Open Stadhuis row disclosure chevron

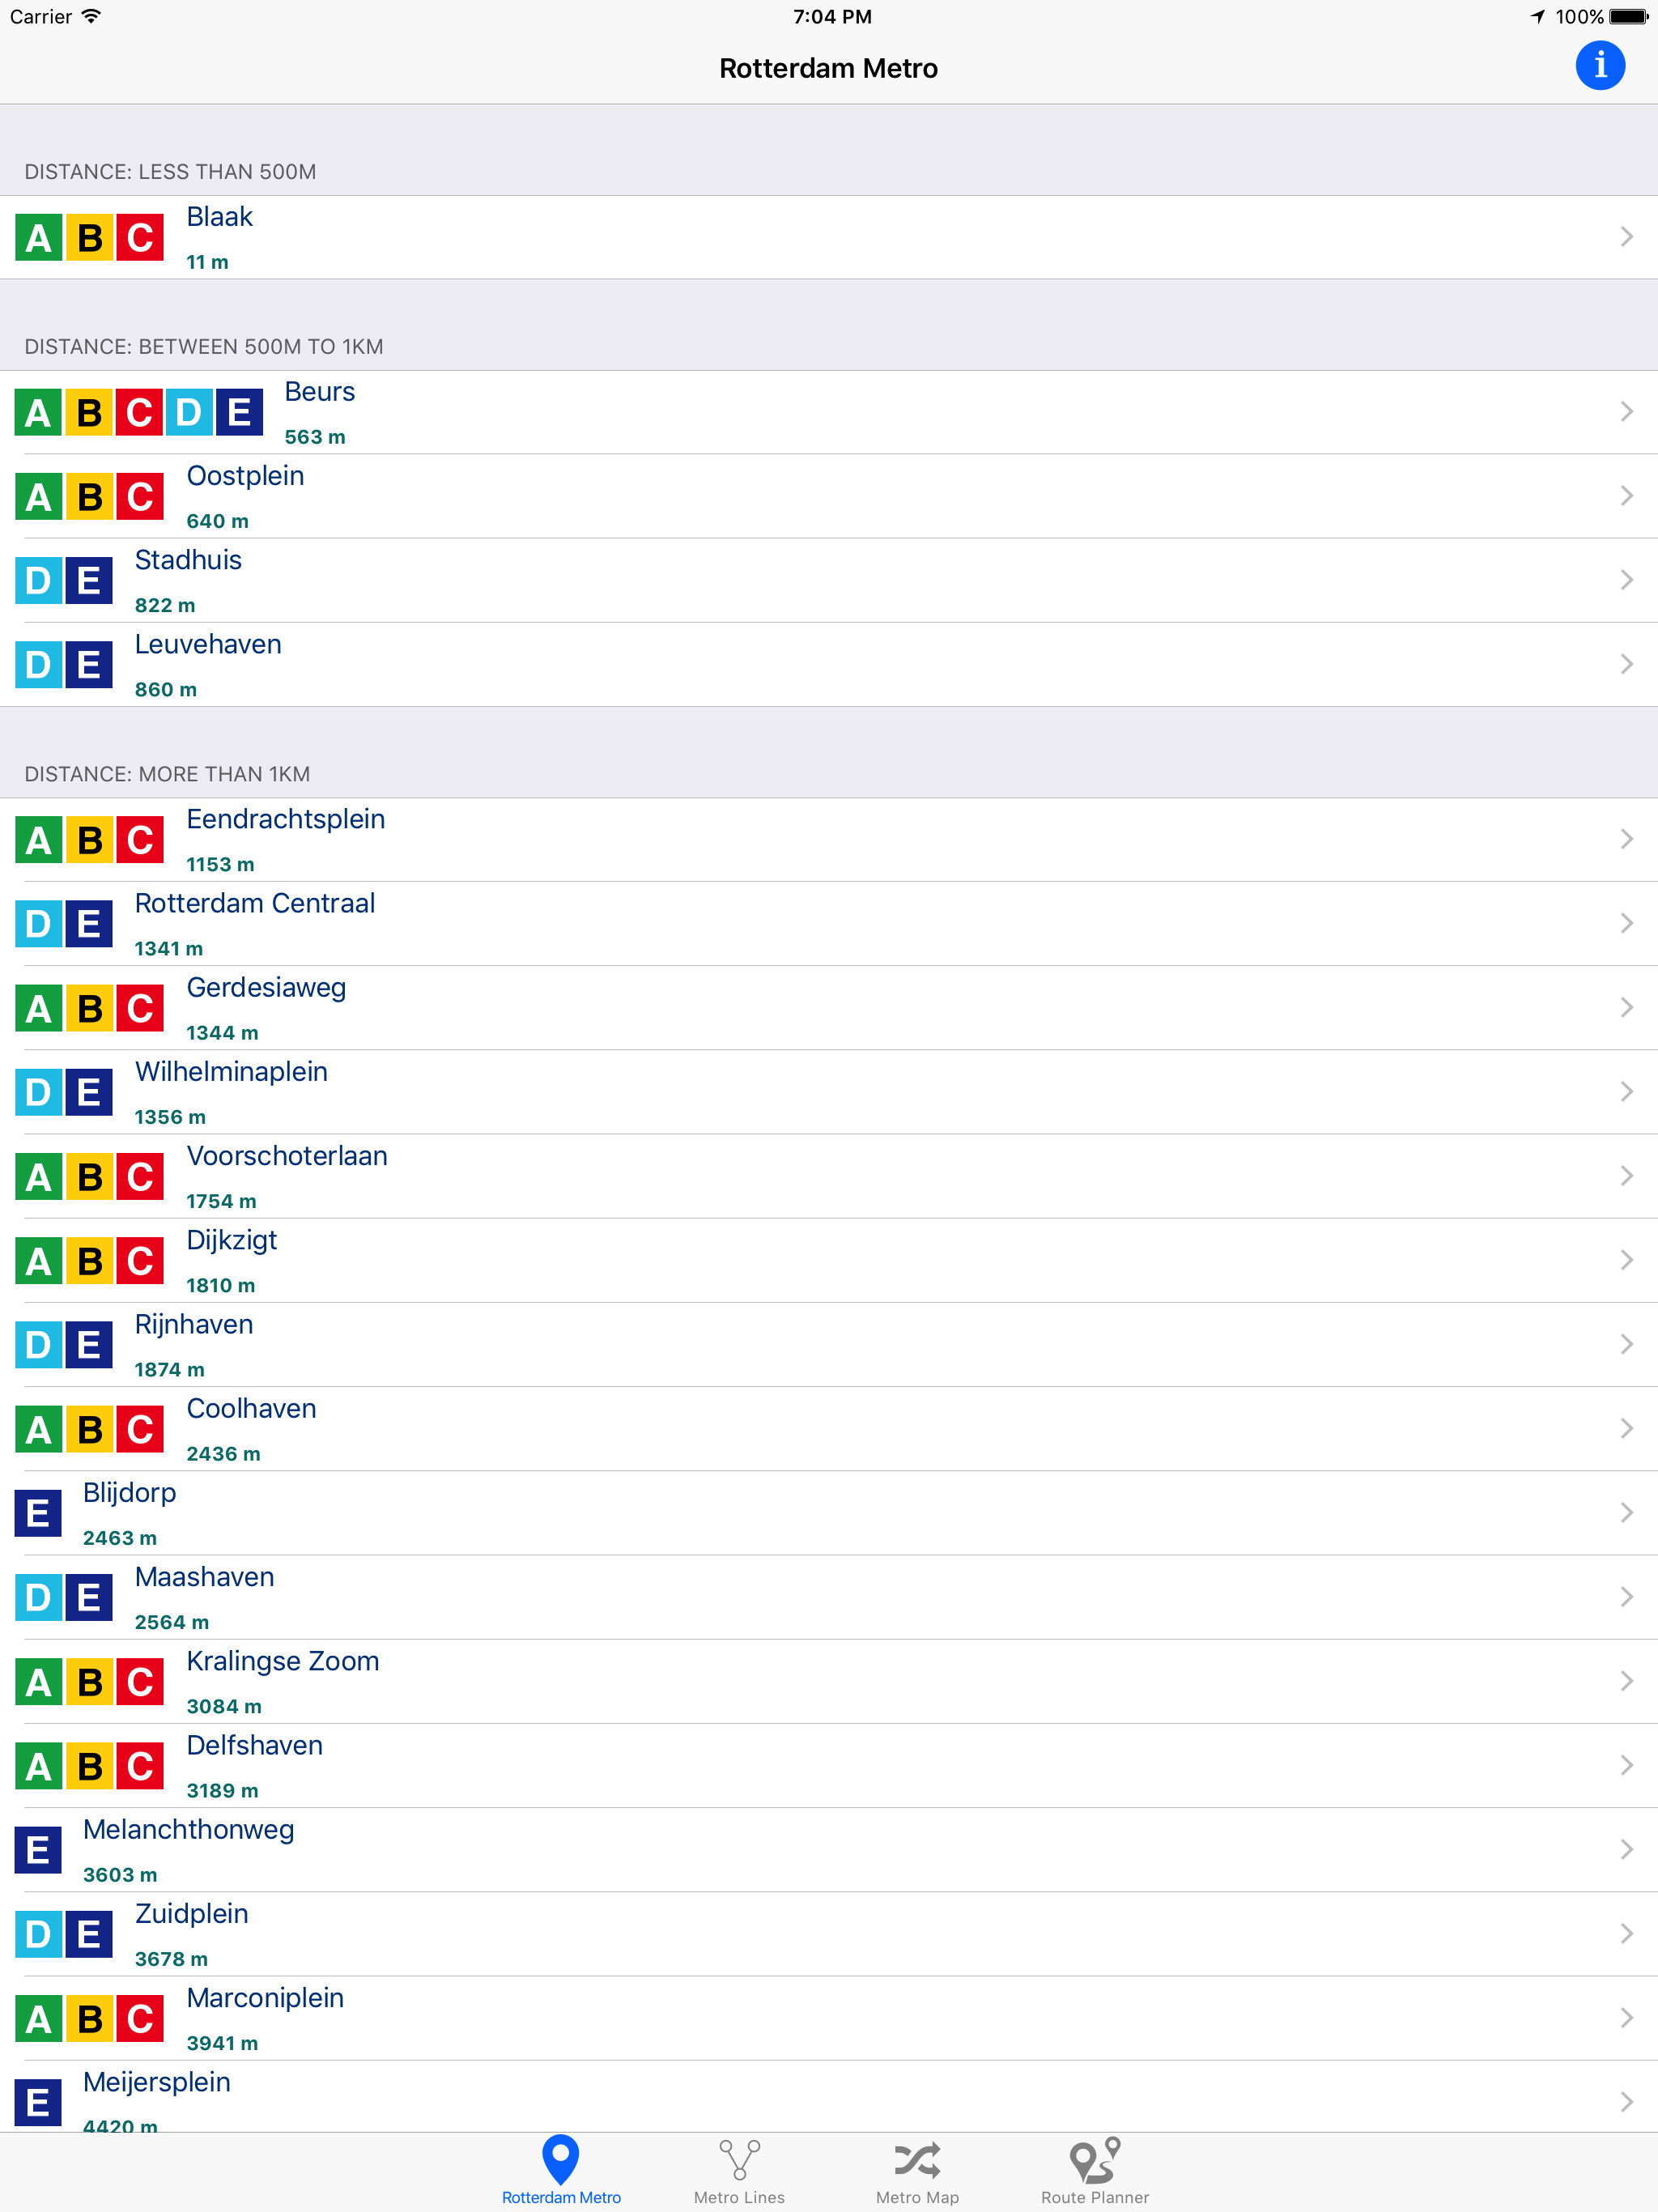pos(1626,580)
